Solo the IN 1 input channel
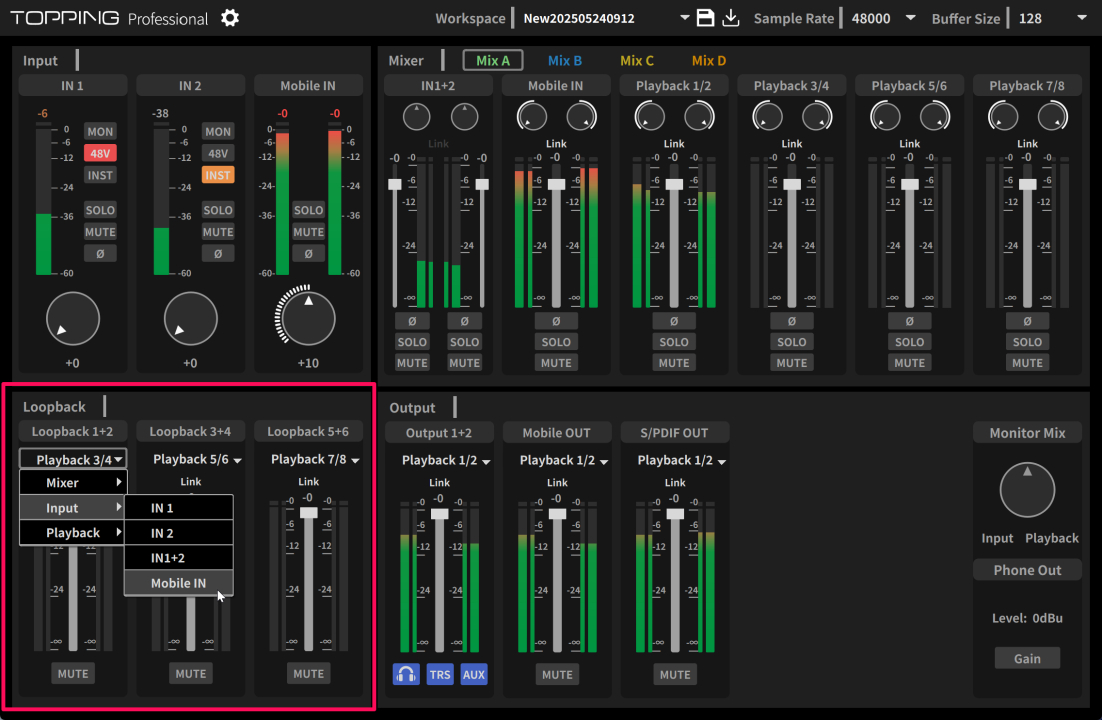1102x720 pixels. tap(100, 210)
